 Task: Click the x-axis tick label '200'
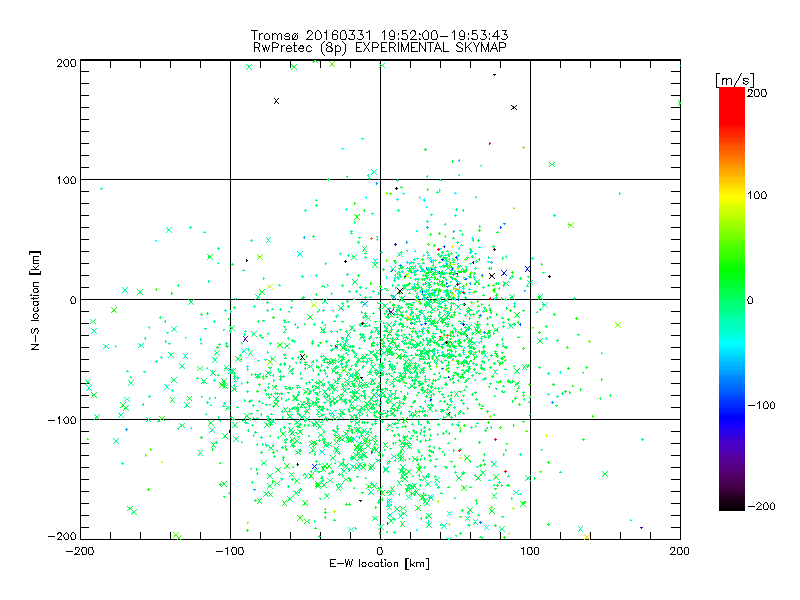[x=680, y=551]
